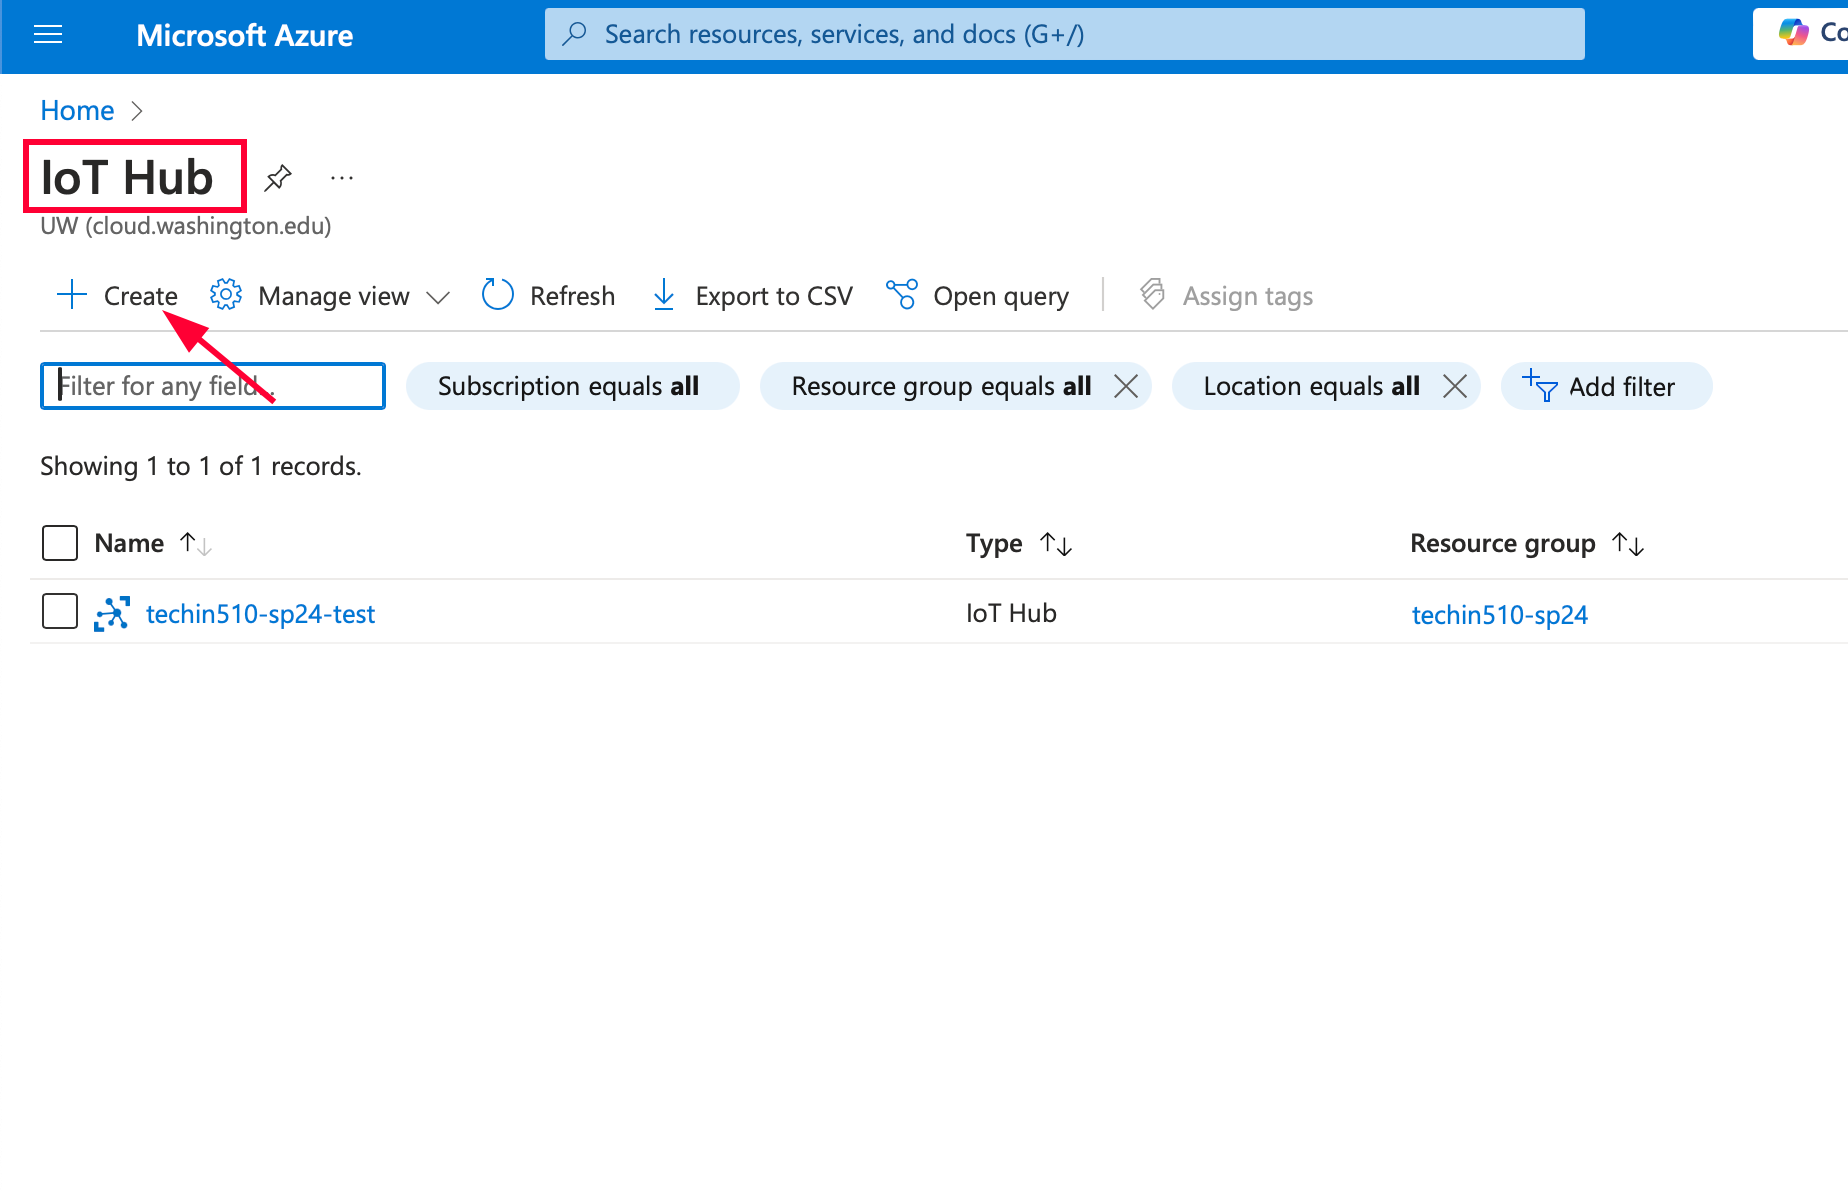This screenshot has height=1192, width=1848.
Task: Focus the Search resources search box
Action: [x=1064, y=34]
